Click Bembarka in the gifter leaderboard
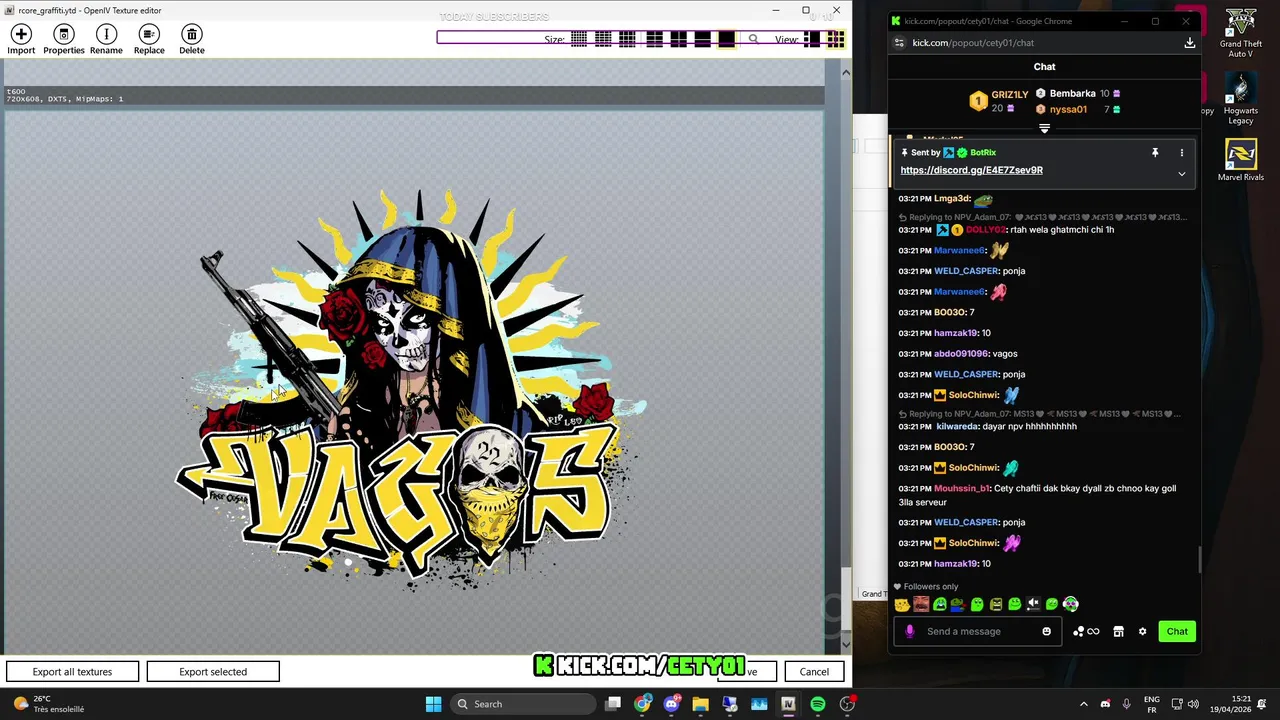The height and width of the screenshot is (720, 1280). [1072, 94]
